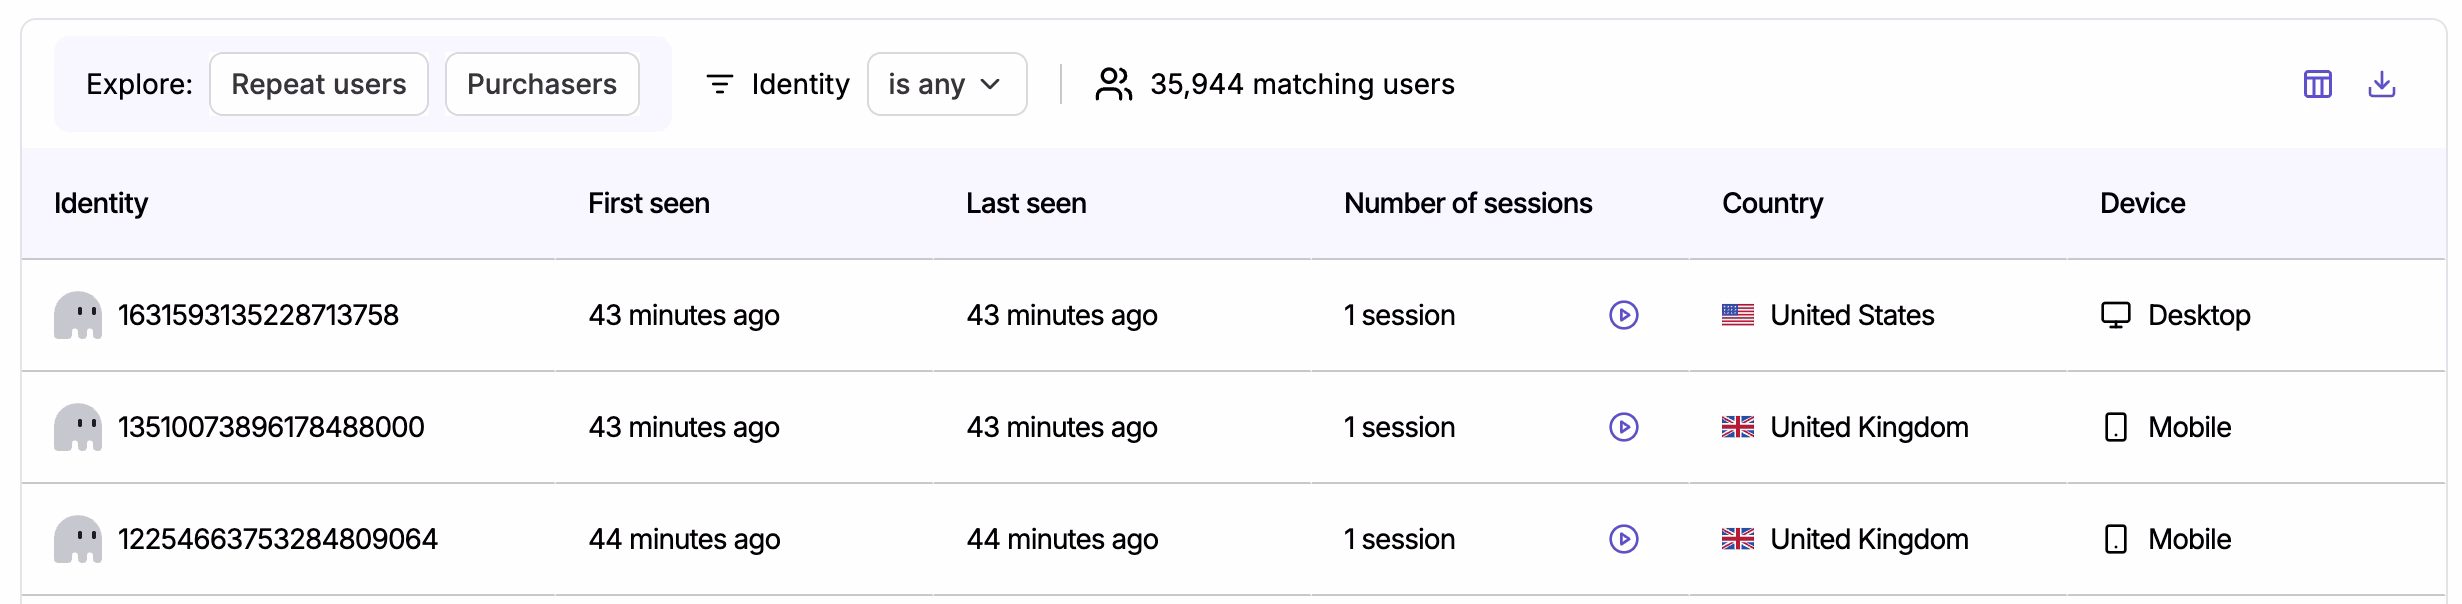Screen dimensions: 2462x604
Task: Click the matching users count icon
Action: click(1112, 84)
